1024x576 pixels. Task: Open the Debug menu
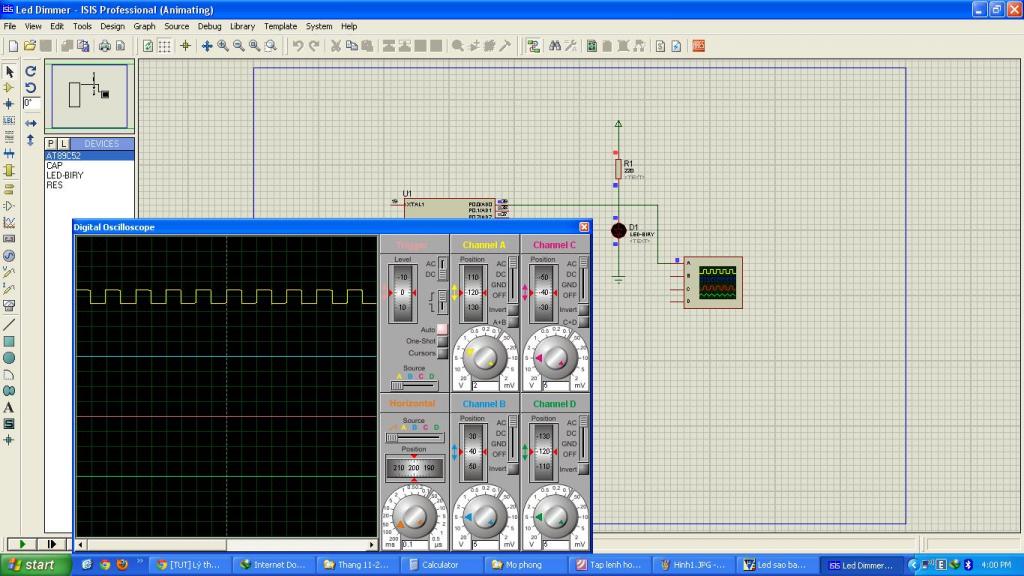[x=209, y=26]
